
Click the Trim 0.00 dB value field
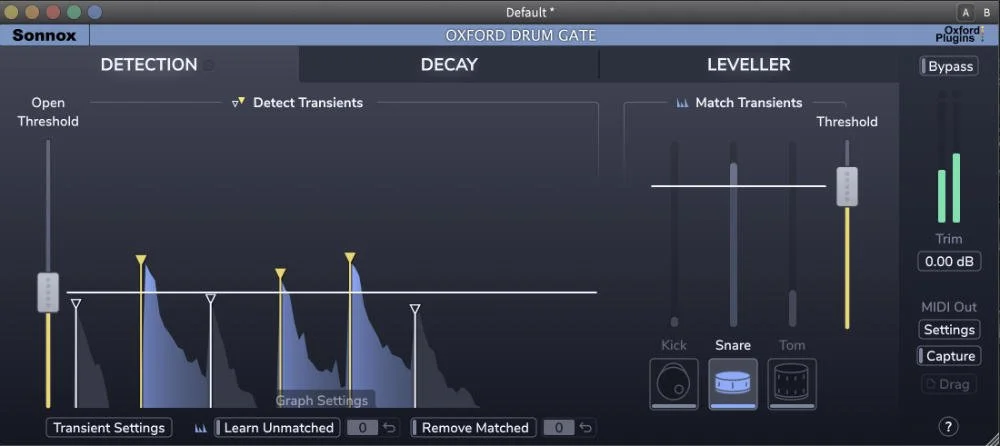click(949, 262)
